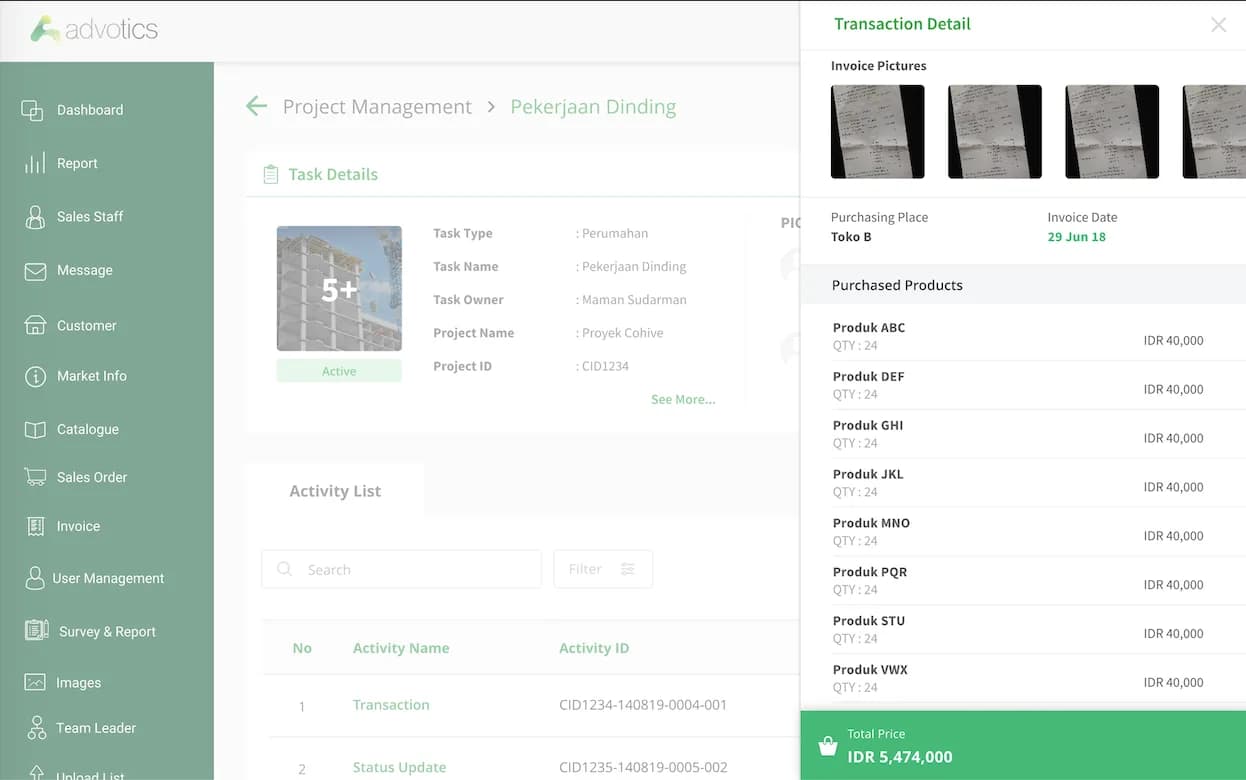Click the No column header
This screenshot has height=780, width=1246.
point(302,648)
